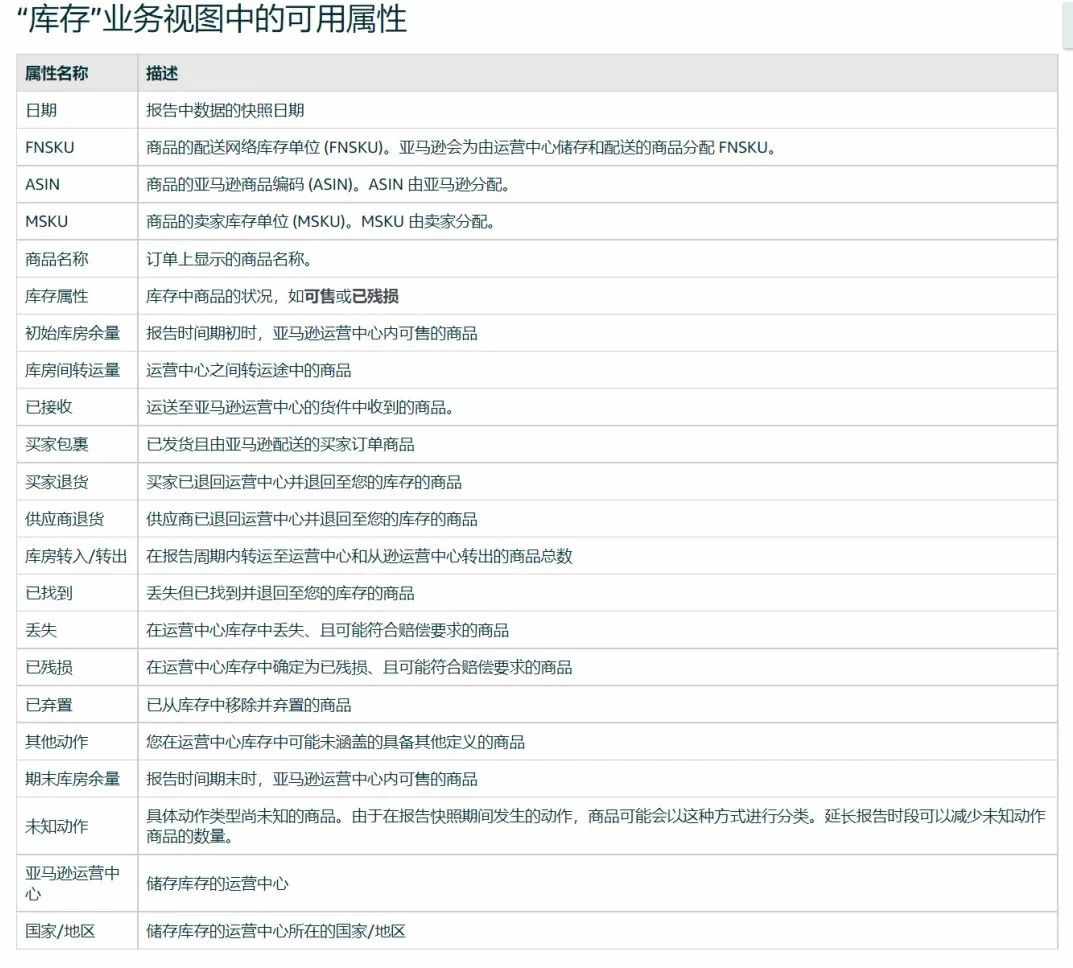Select the 期末库房余量 attribute cell
The height and width of the screenshot is (968, 1073).
point(77,779)
